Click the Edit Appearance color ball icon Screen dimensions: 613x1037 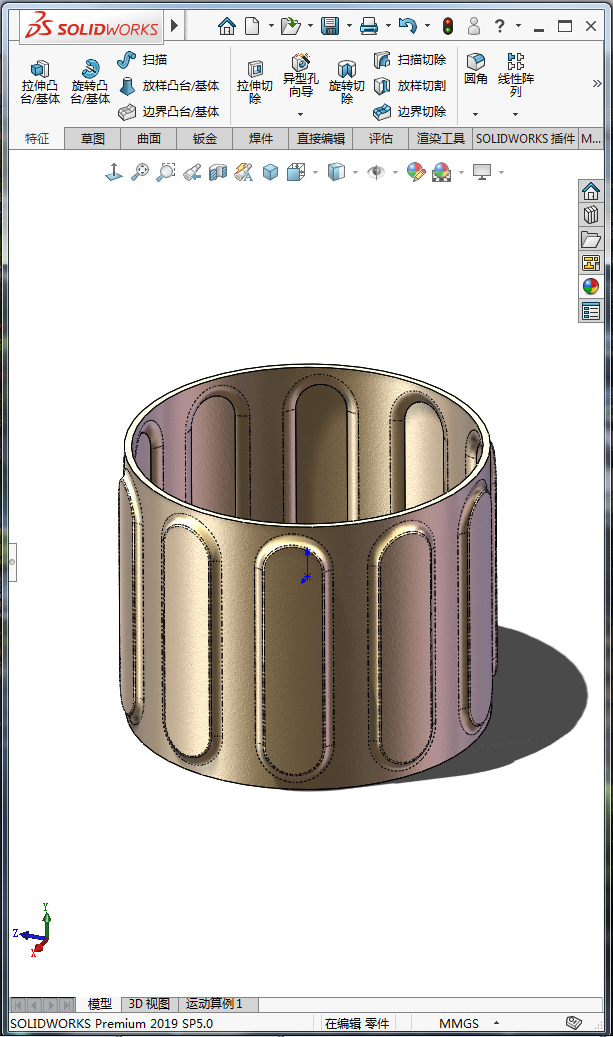(x=415, y=172)
